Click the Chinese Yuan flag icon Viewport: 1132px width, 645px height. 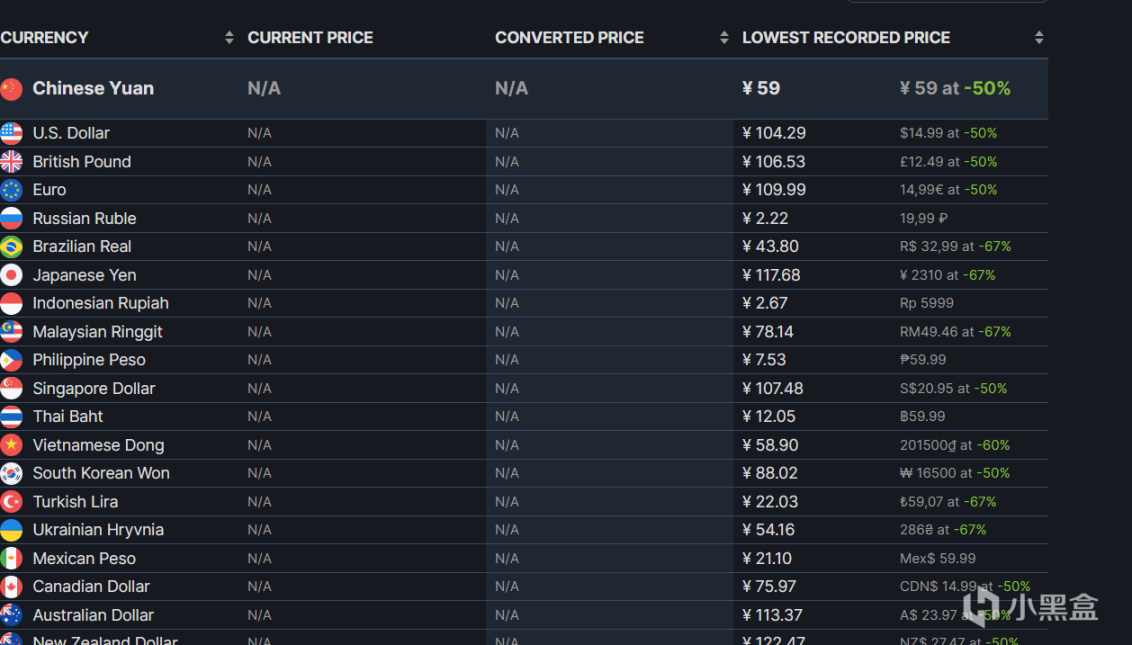click(11, 89)
